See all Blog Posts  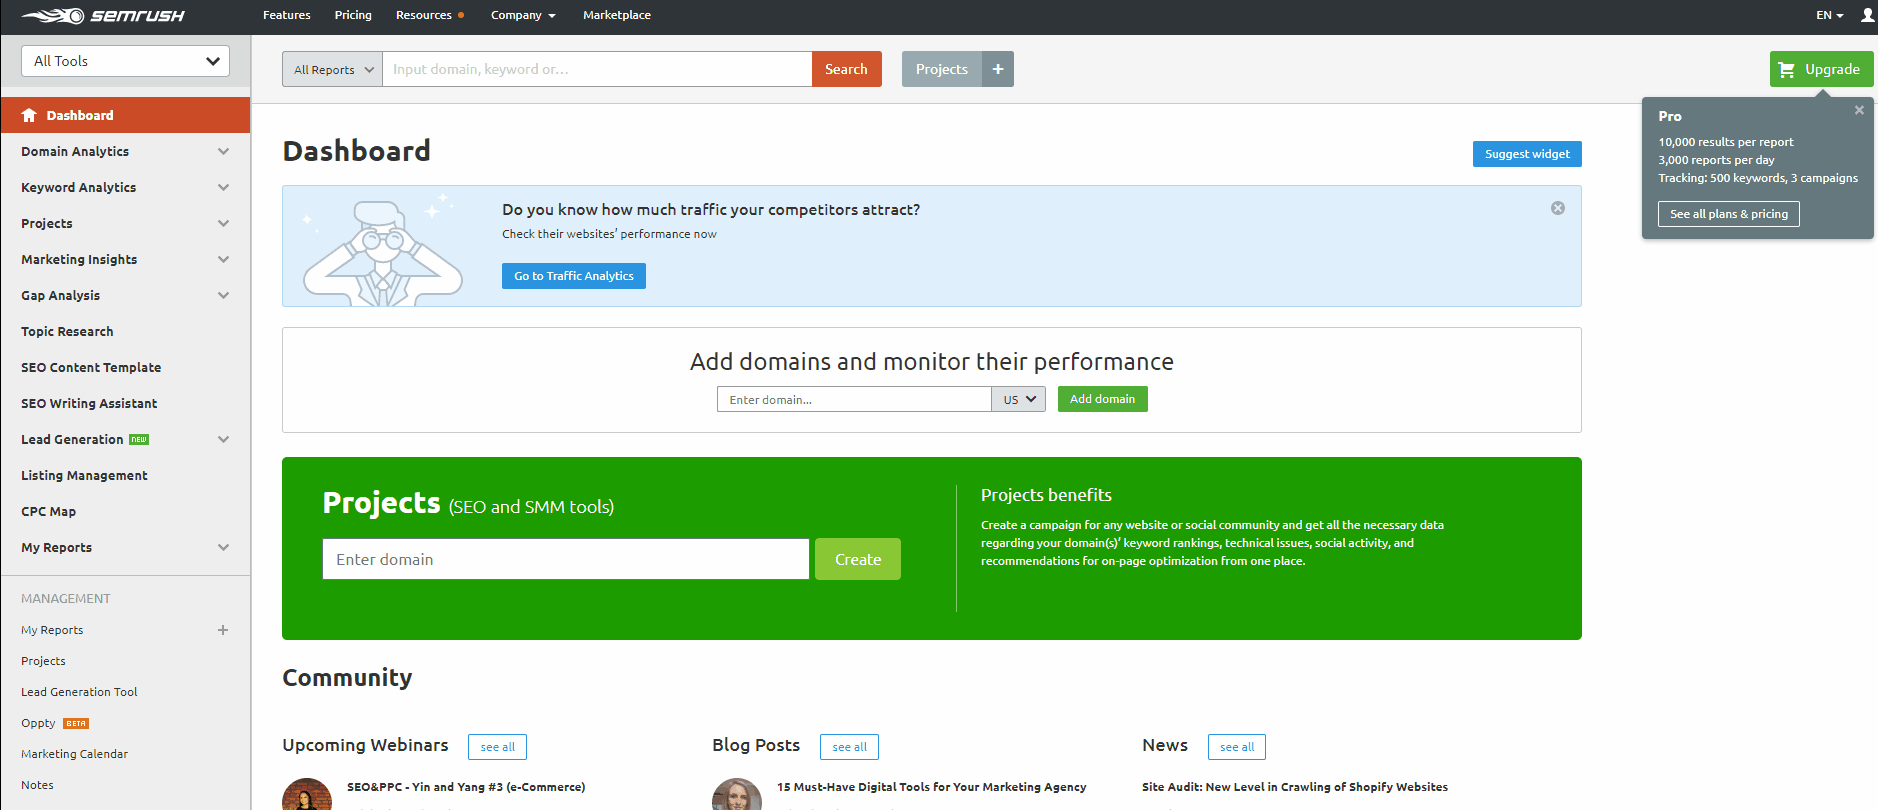point(849,747)
